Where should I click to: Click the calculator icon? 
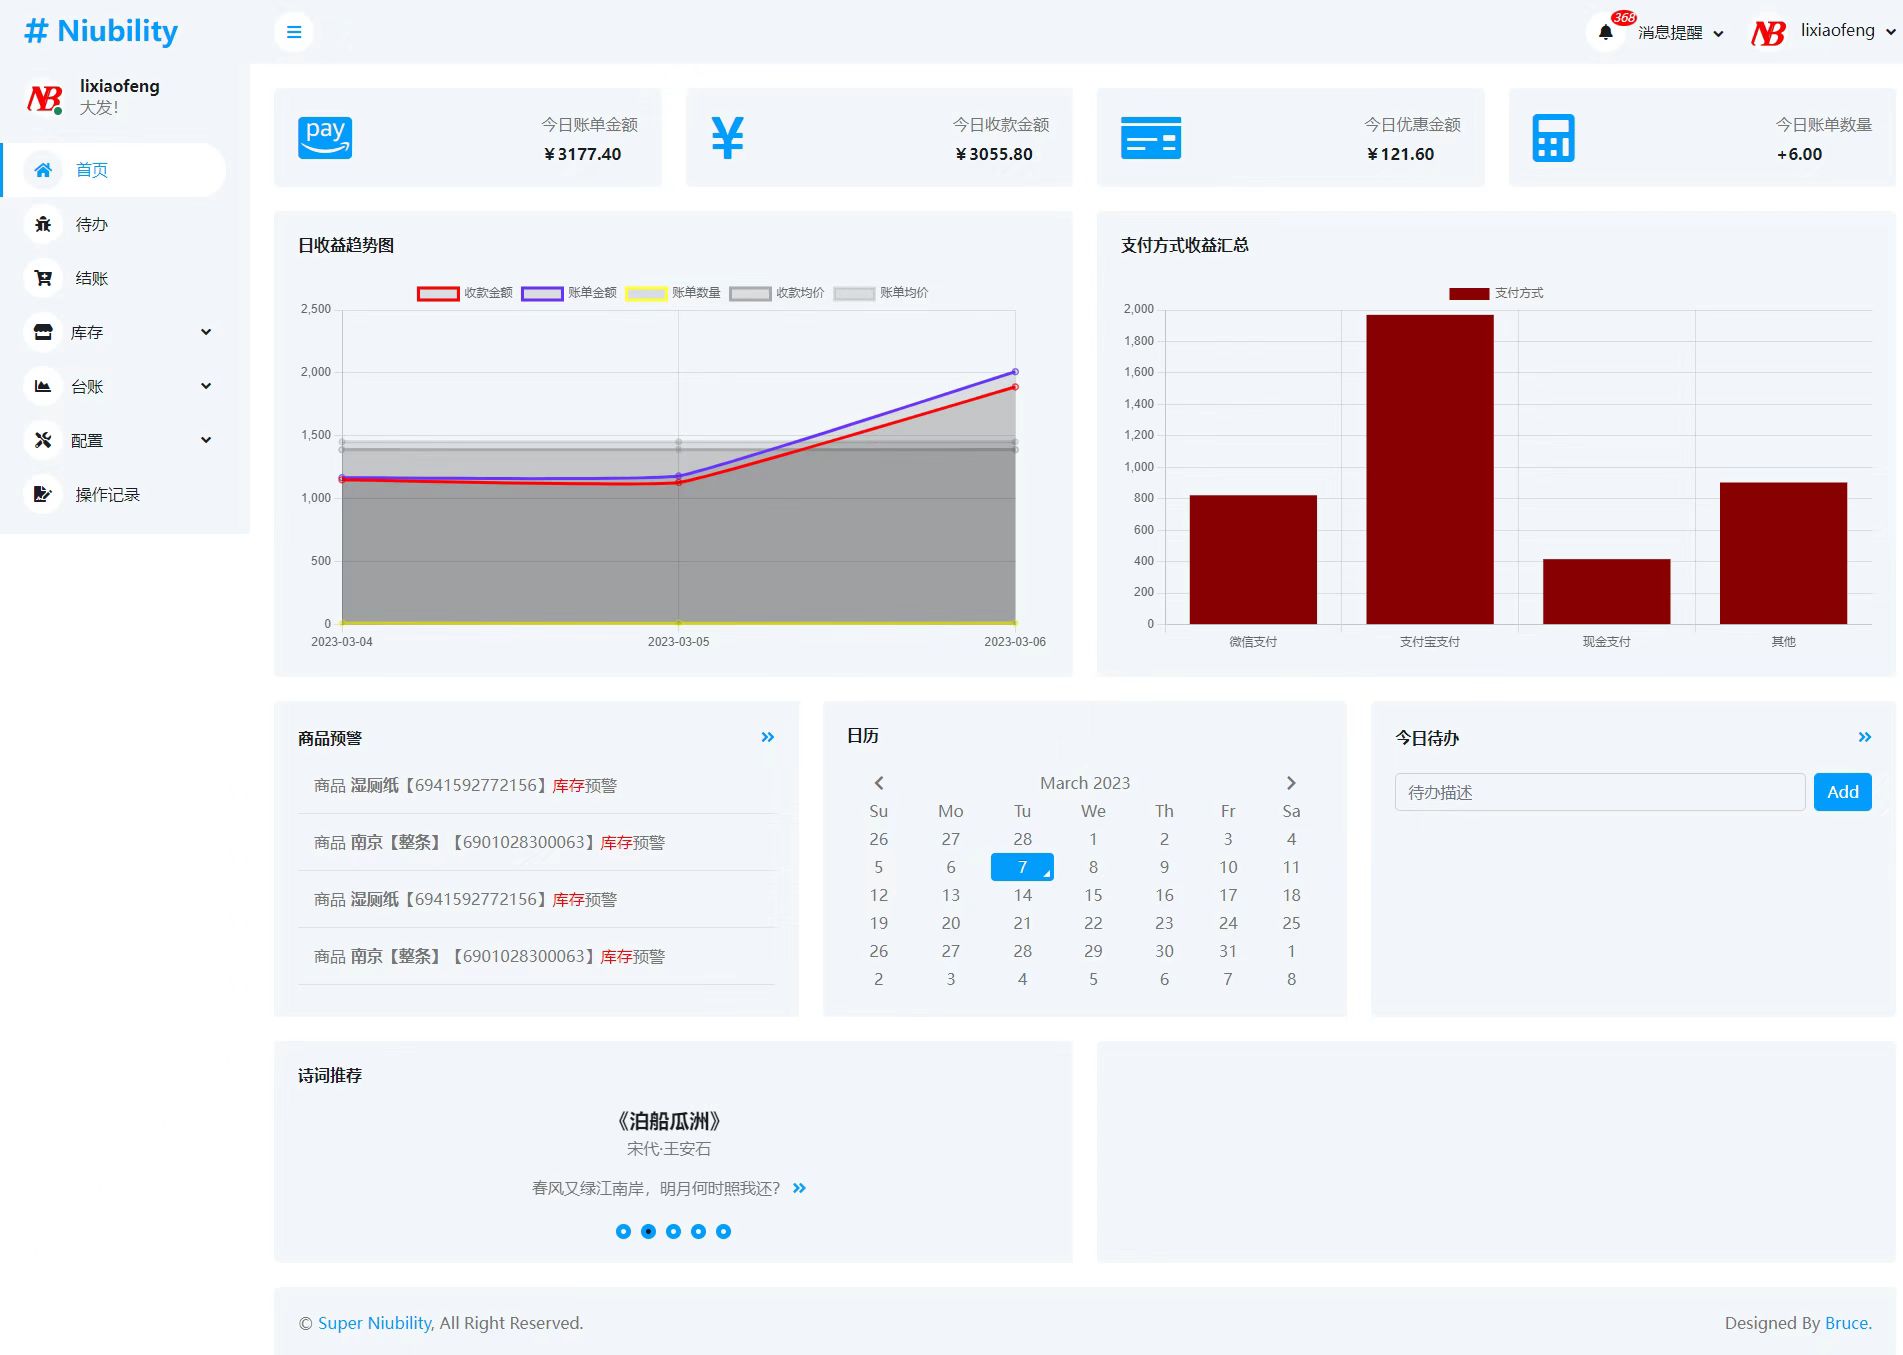pyautogui.click(x=1554, y=138)
